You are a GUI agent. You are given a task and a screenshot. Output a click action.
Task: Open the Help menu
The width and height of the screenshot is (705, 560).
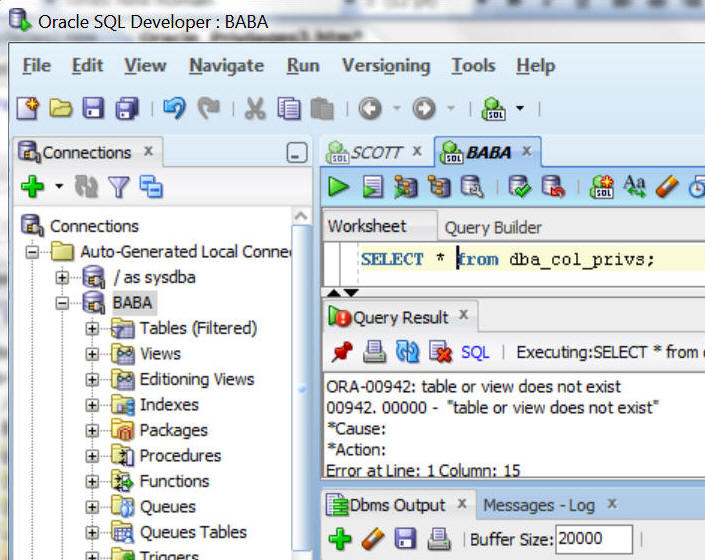point(535,66)
